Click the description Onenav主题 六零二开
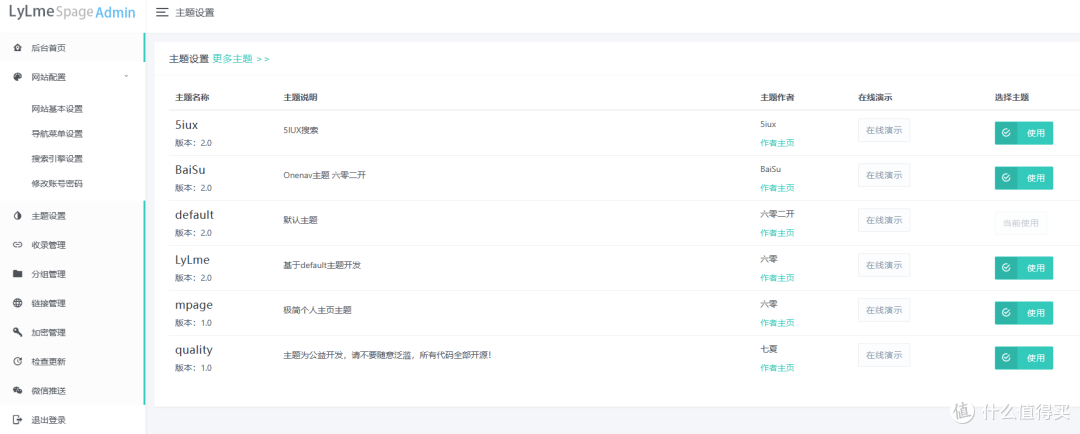1080x434 pixels. click(x=324, y=175)
